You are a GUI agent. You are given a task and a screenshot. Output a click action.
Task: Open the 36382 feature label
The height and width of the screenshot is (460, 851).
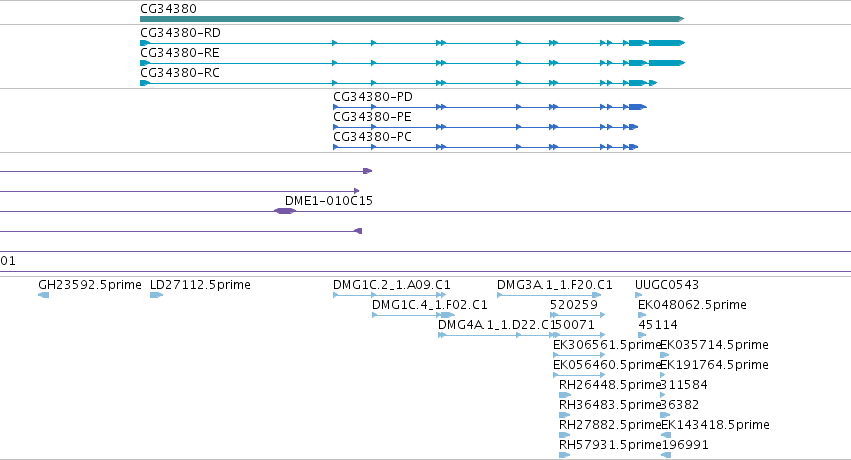(680, 406)
